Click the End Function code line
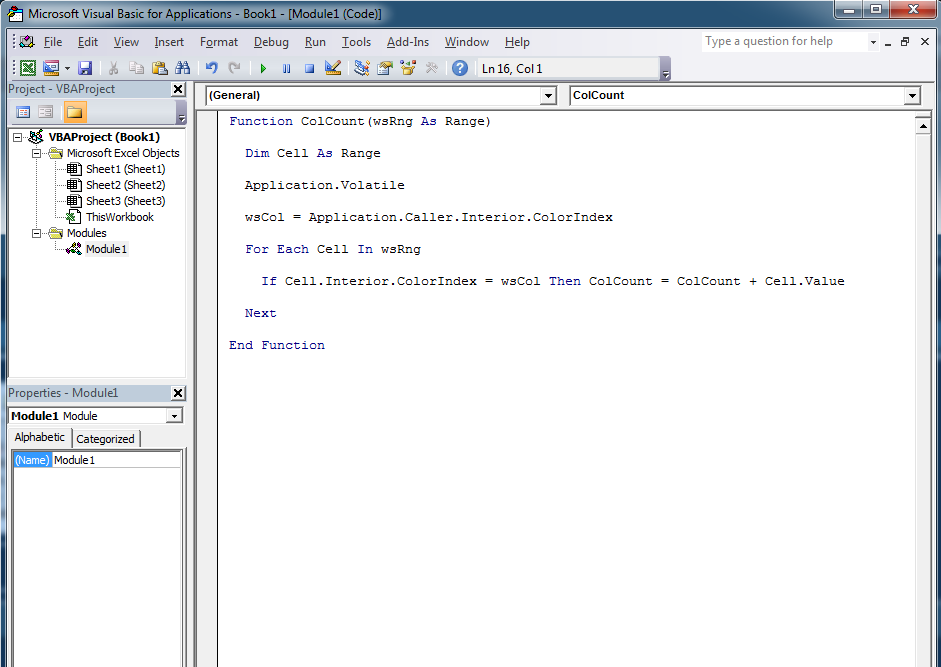This screenshot has width=941, height=667. pos(277,345)
